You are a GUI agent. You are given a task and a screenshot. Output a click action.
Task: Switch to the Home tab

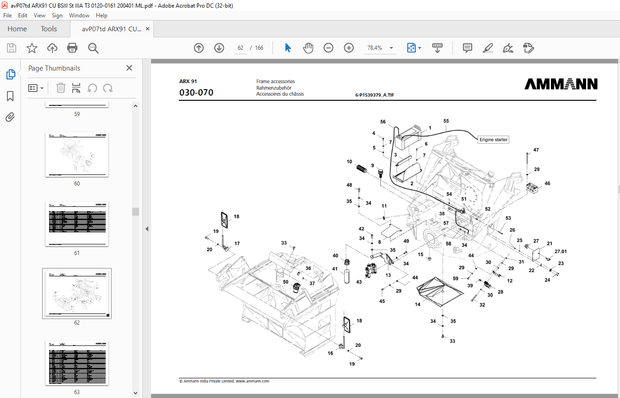click(17, 29)
